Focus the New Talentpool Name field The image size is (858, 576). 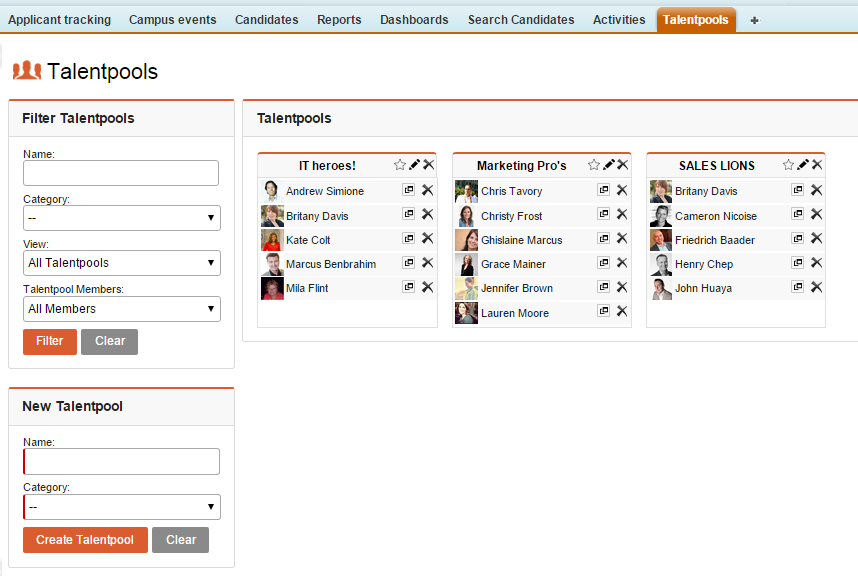pyautogui.click(x=121, y=462)
